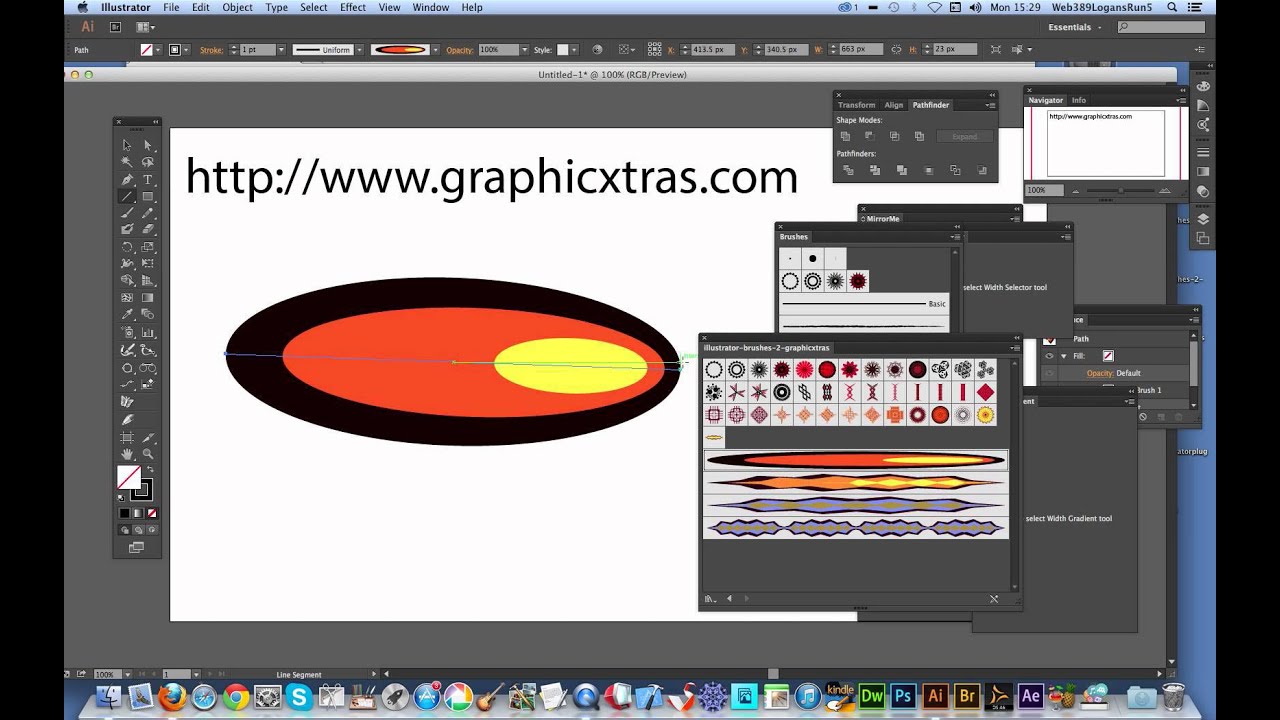Click the W width value field
Viewport: 1280px width, 720px height.
click(863, 49)
